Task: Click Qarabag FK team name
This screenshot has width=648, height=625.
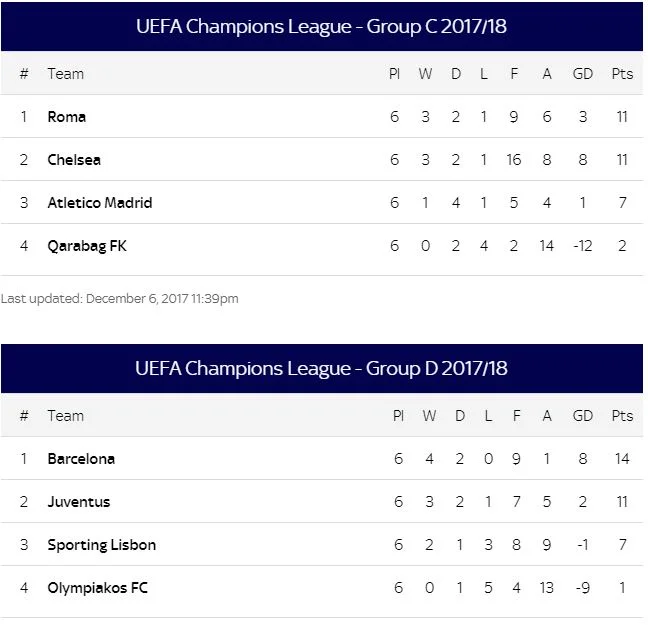Action: tap(87, 246)
